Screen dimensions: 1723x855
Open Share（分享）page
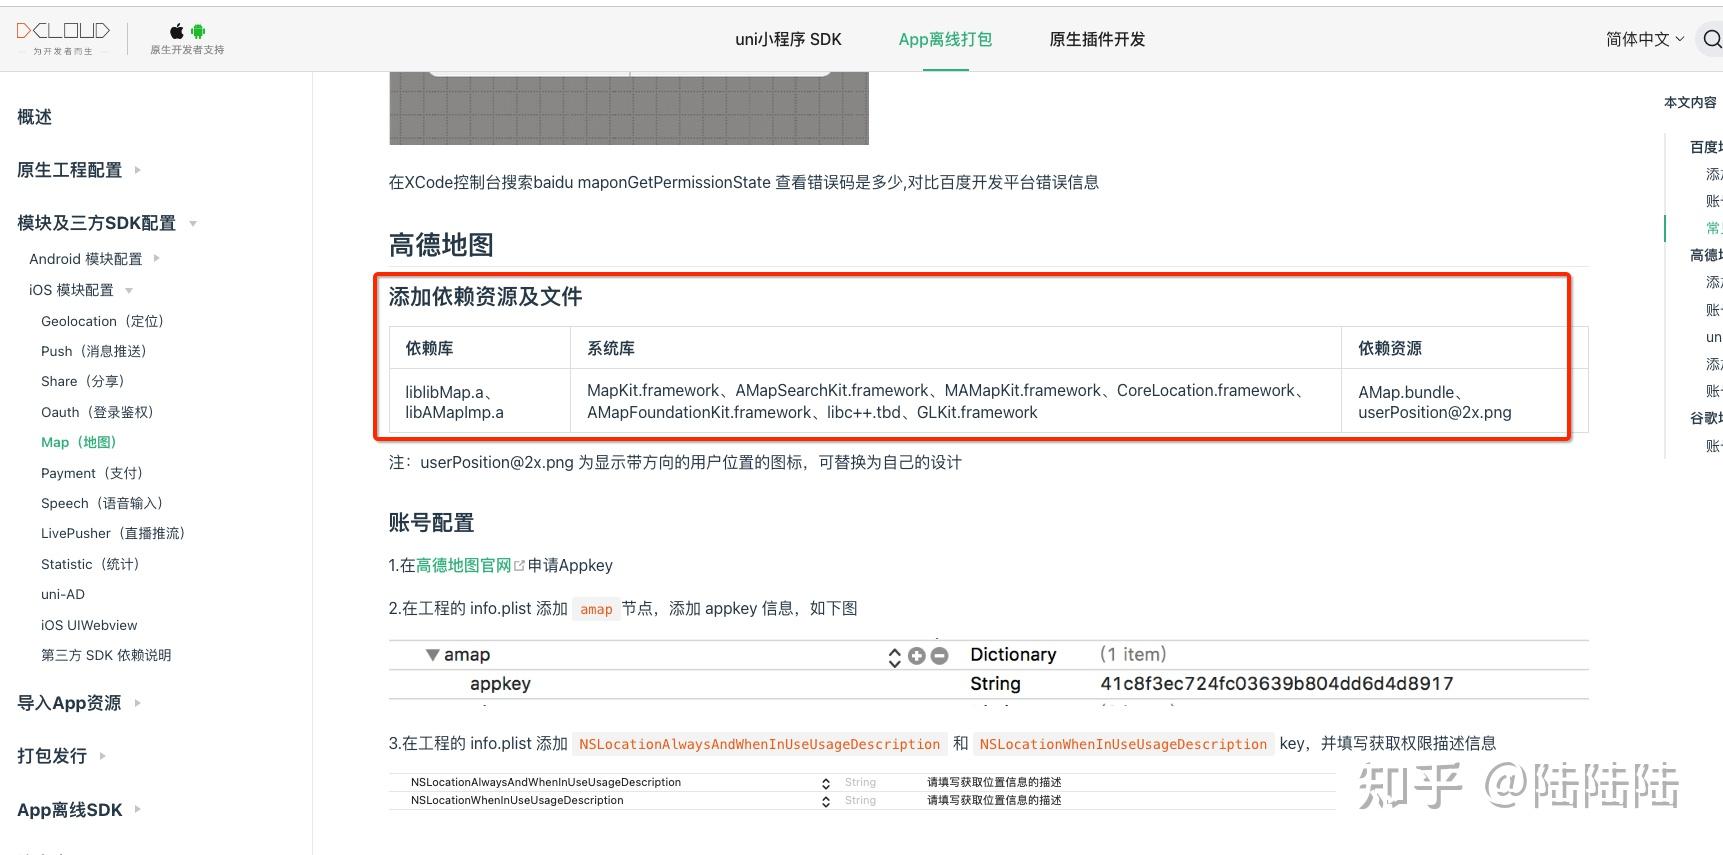83,381
